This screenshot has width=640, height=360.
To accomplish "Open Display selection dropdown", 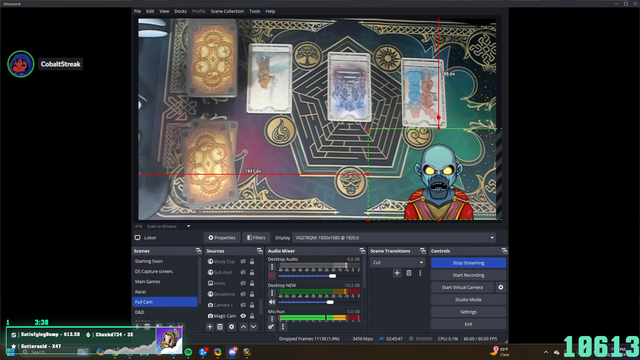I will pos(395,238).
